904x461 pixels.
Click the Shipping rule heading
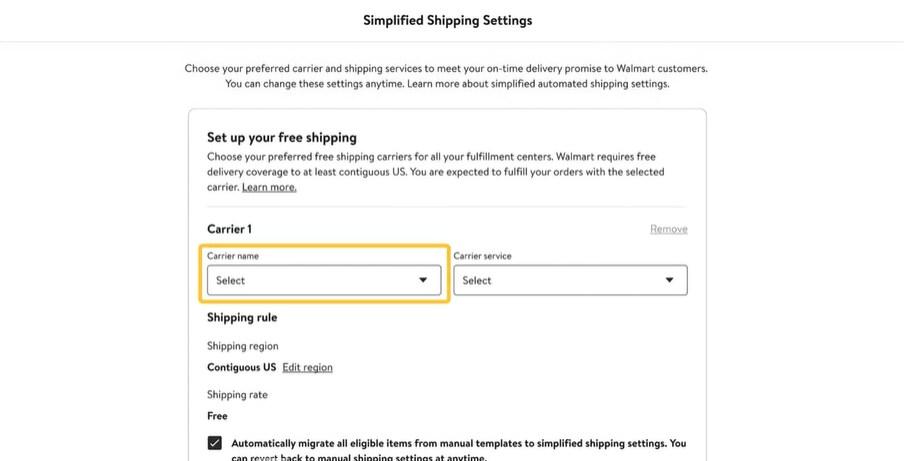click(x=242, y=317)
